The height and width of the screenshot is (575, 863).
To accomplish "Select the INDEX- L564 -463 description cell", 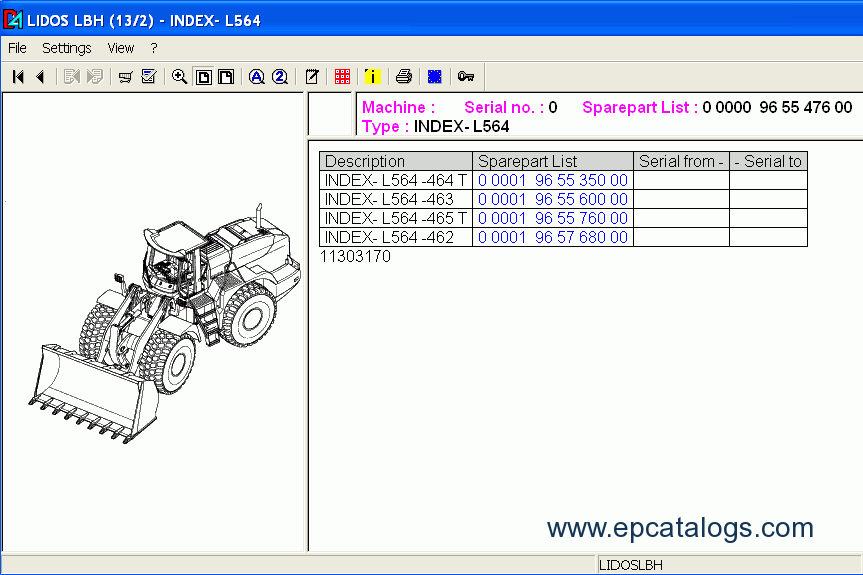I will [x=396, y=199].
